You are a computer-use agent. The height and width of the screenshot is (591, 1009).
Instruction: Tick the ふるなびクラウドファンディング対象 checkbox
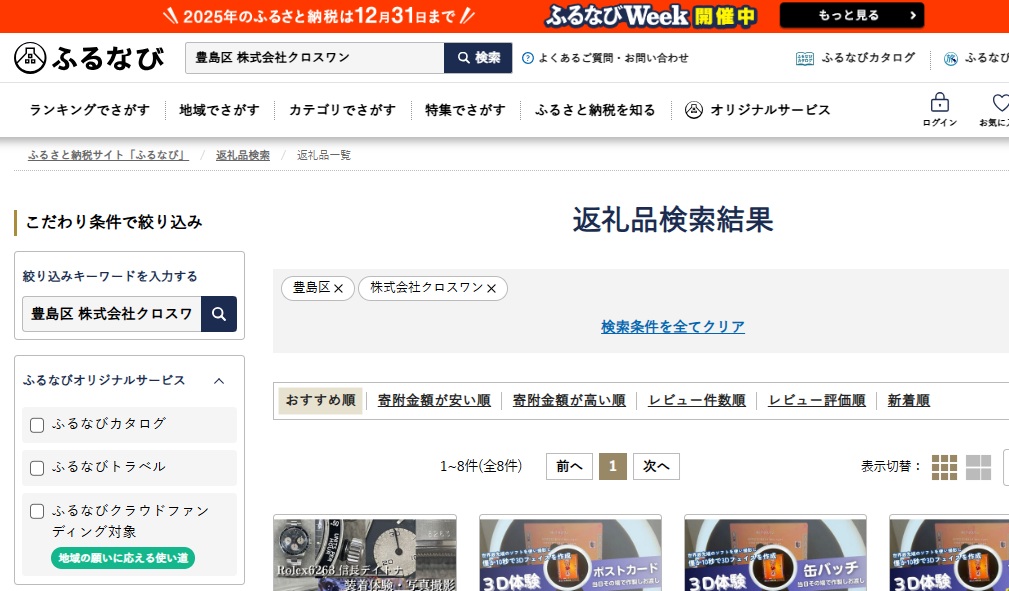coord(37,511)
